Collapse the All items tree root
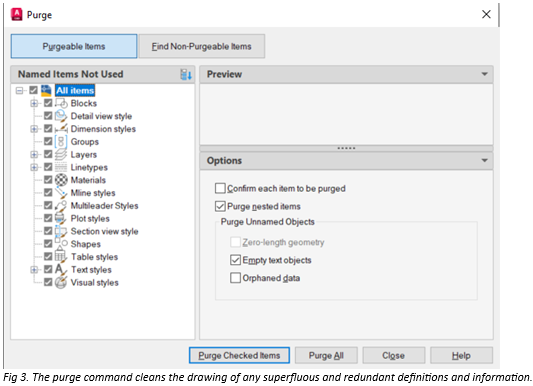 point(20,90)
